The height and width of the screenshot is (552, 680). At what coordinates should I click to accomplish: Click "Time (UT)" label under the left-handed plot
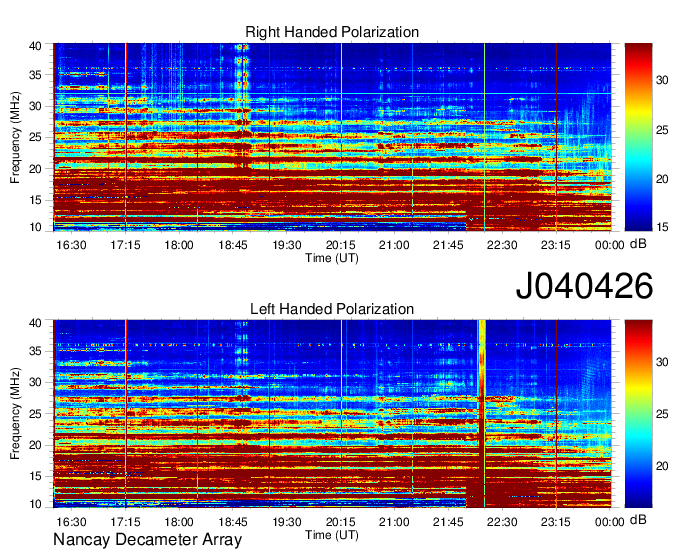pos(332,535)
